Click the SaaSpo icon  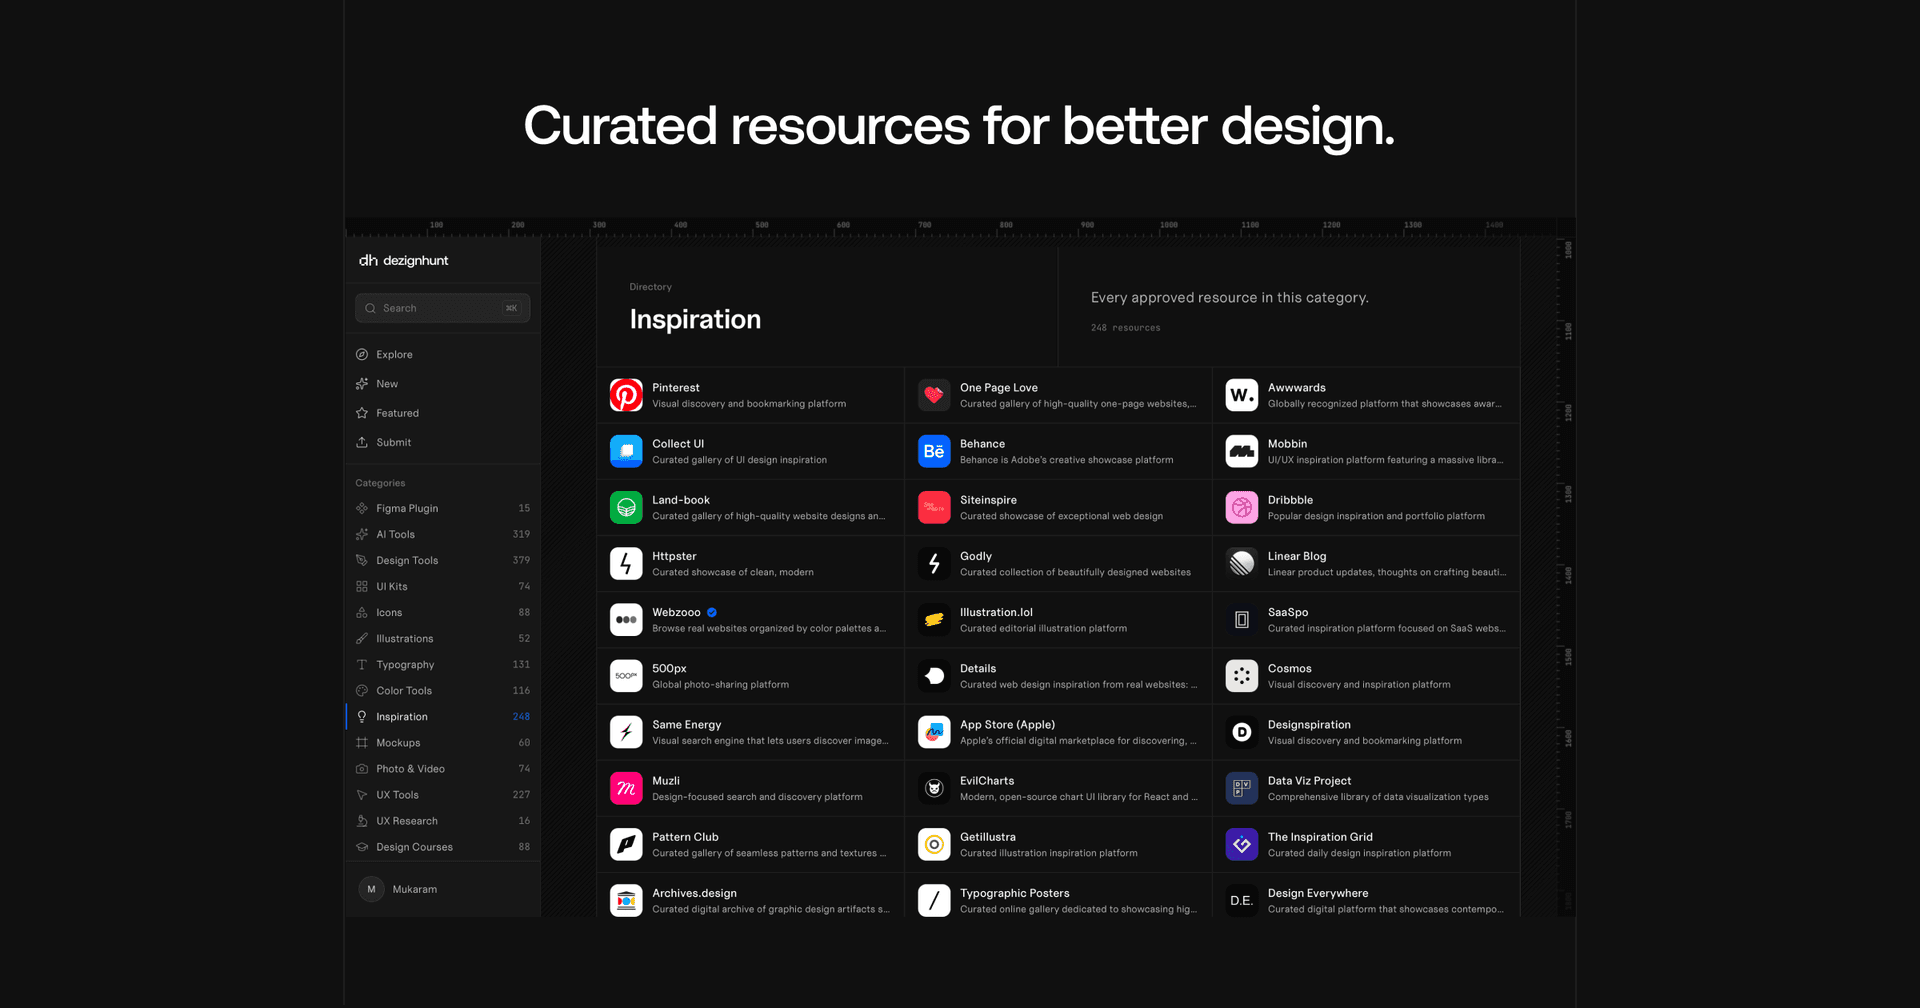click(x=1242, y=620)
